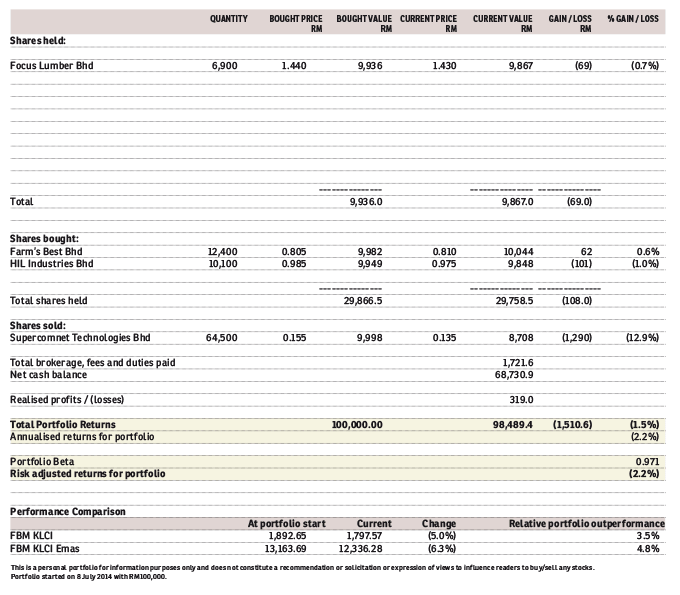Image resolution: width=680 pixels, height=595 pixels.
Task: Click Total shares held loss (108.0)
Action: (x=577, y=301)
